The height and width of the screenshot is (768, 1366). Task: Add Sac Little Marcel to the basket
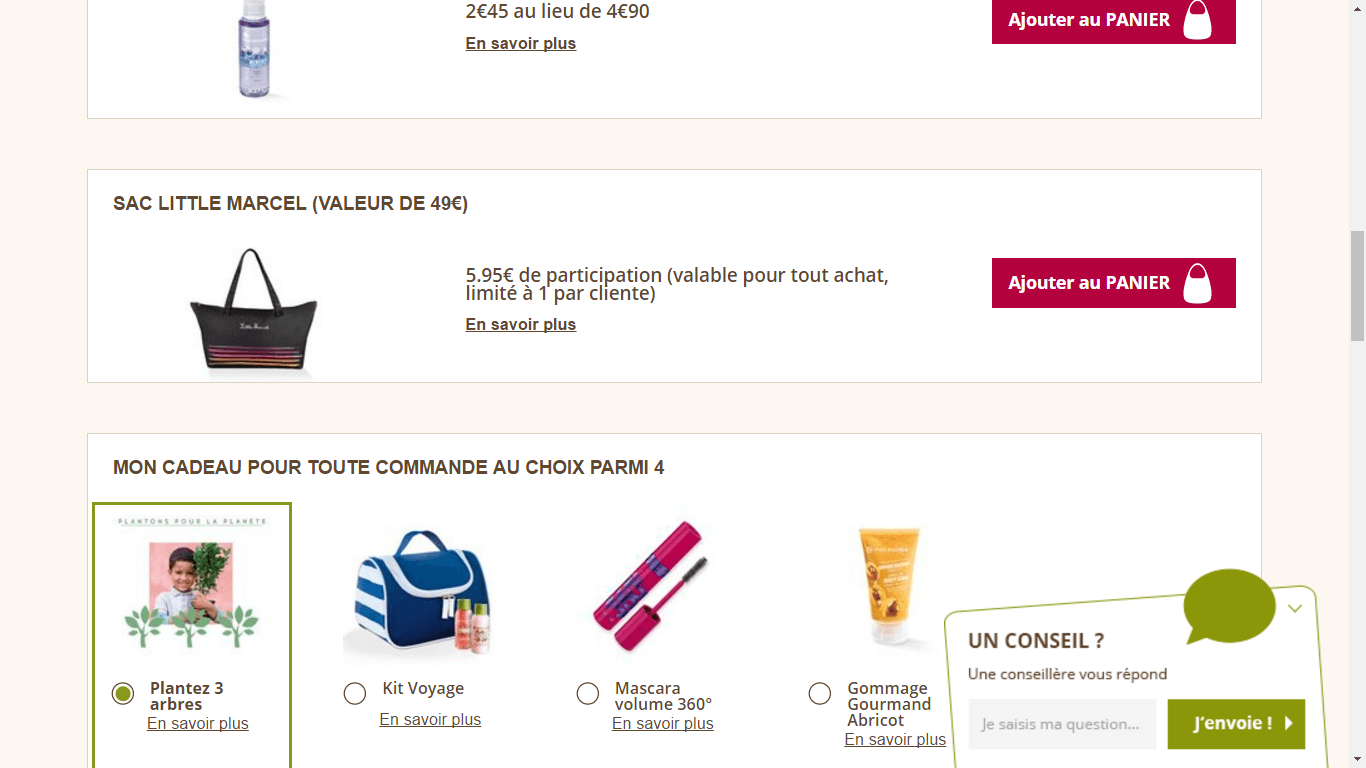click(1088, 283)
